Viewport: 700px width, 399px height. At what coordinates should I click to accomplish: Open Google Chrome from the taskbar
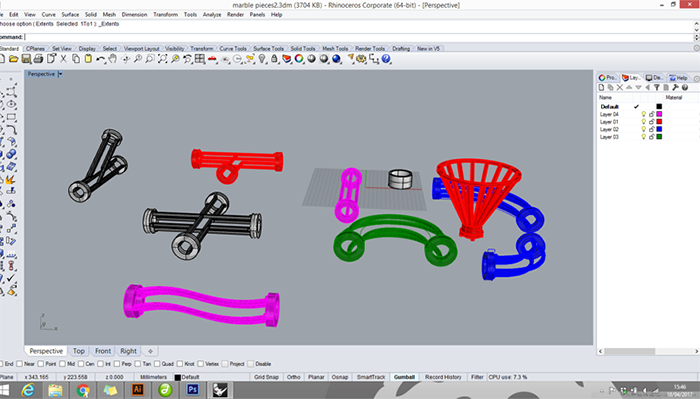(83, 390)
